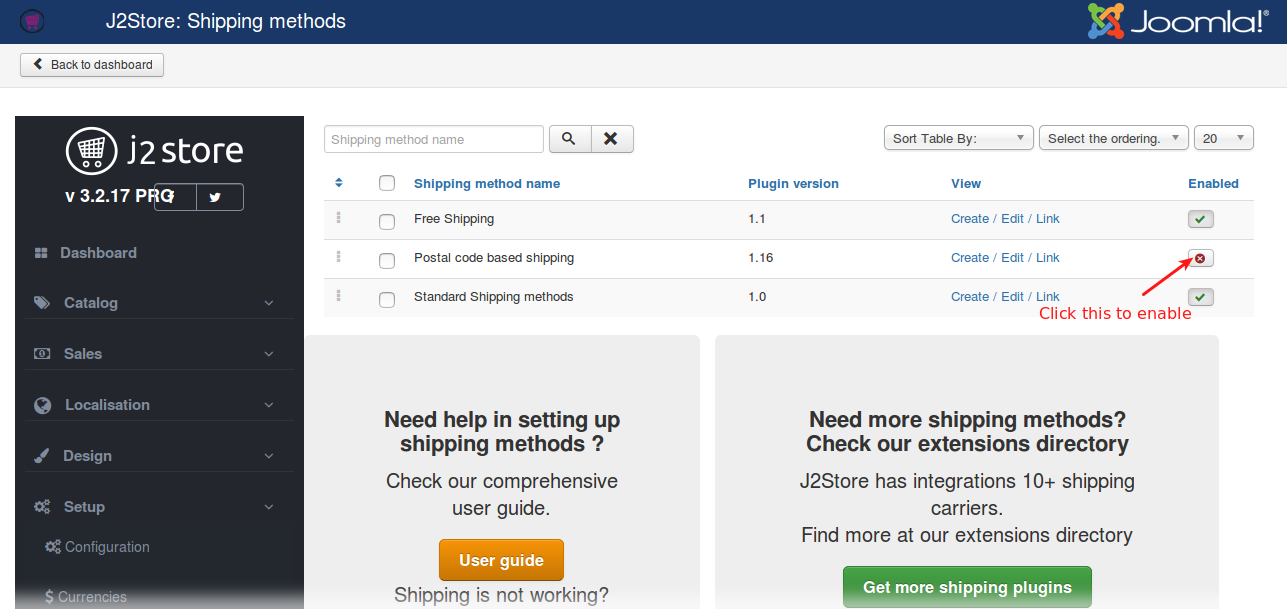Viewport: 1287px width, 609px height.
Task: Clear the search with the X button
Action: click(612, 139)
